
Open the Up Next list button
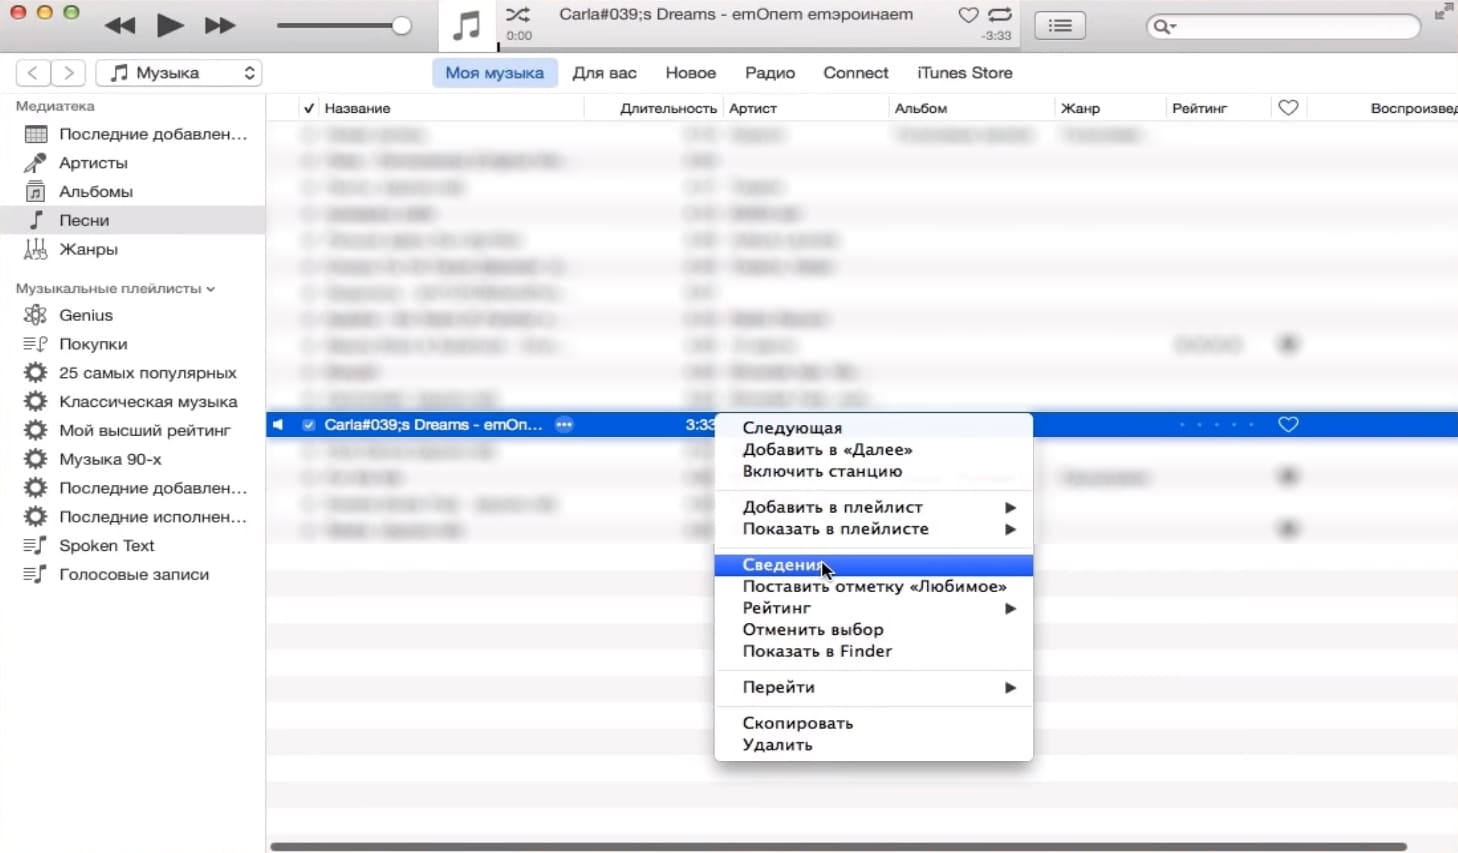click(1060, 26)
